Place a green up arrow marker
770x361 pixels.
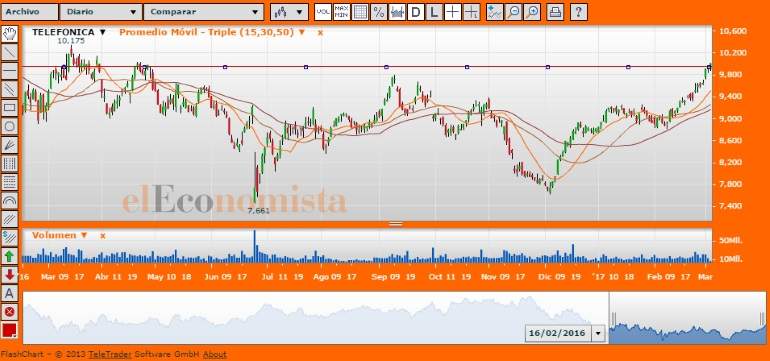coord(9,255)
